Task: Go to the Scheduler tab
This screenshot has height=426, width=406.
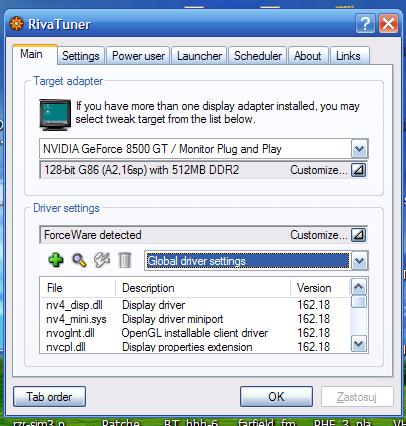Action: point(258,56)
